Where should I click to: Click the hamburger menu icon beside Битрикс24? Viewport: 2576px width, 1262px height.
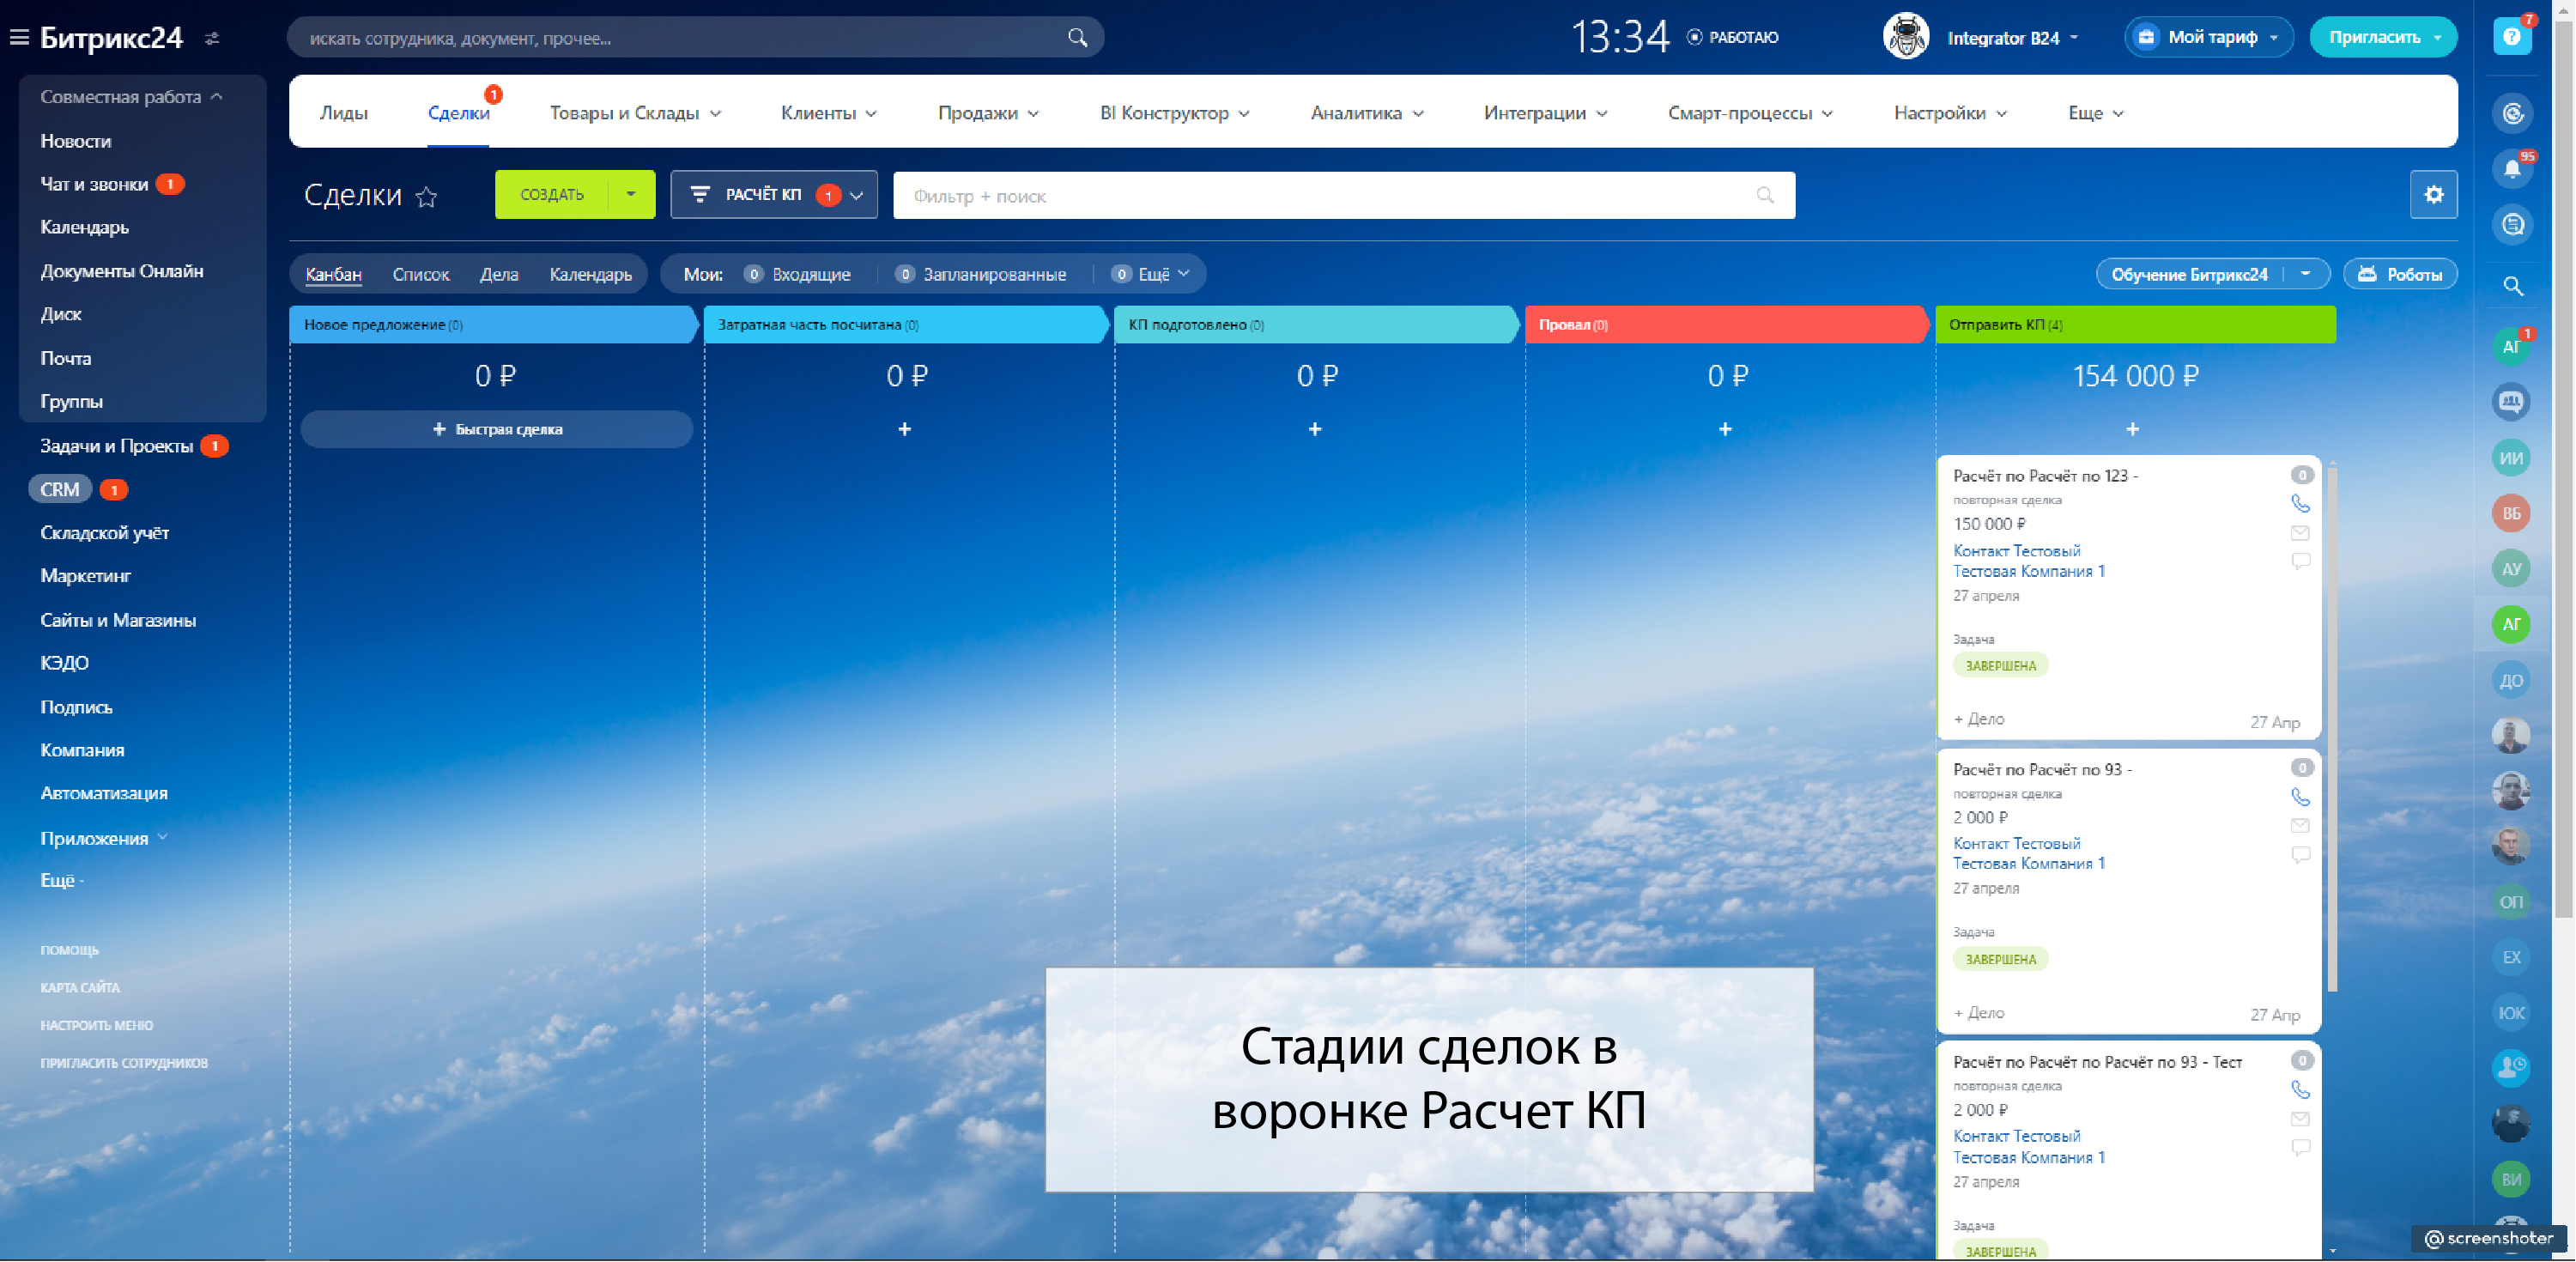click(19, 38)
